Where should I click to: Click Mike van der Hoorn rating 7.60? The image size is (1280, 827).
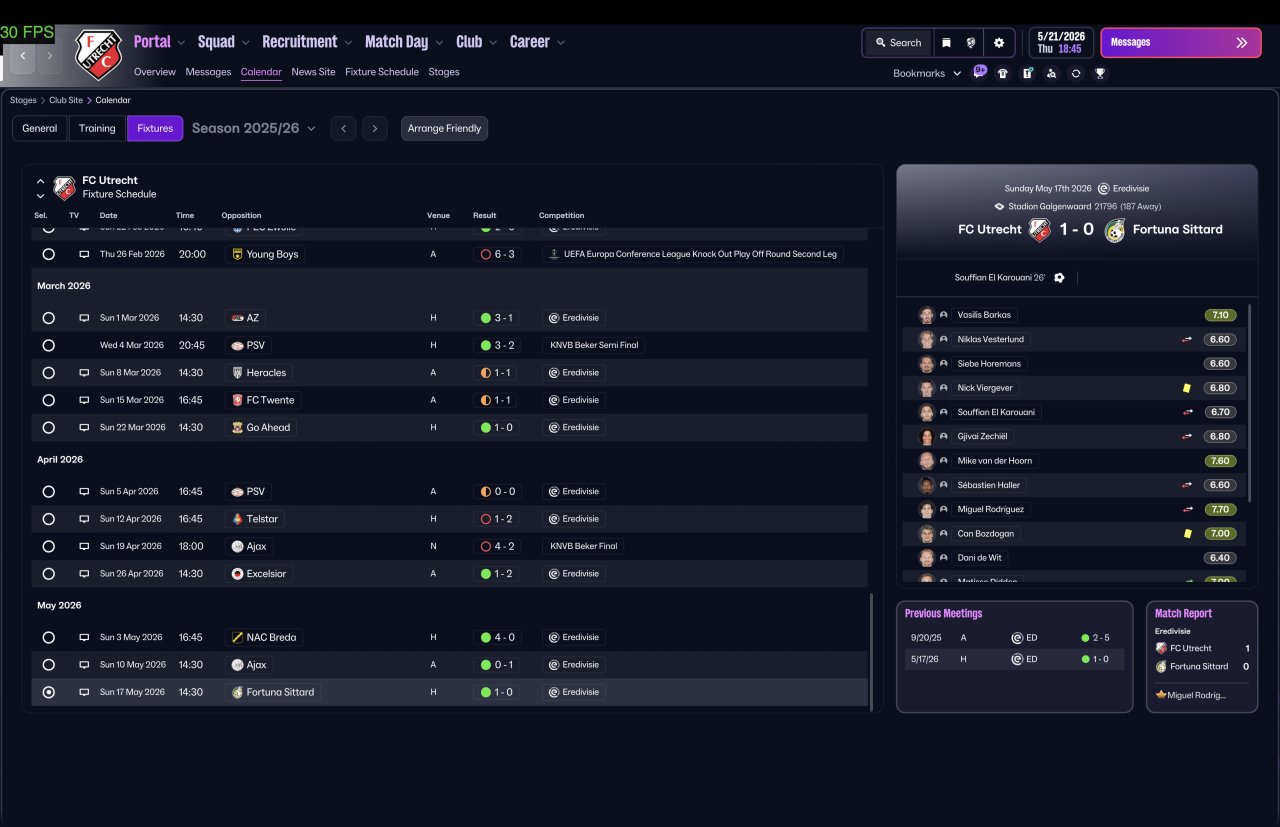1219,461
